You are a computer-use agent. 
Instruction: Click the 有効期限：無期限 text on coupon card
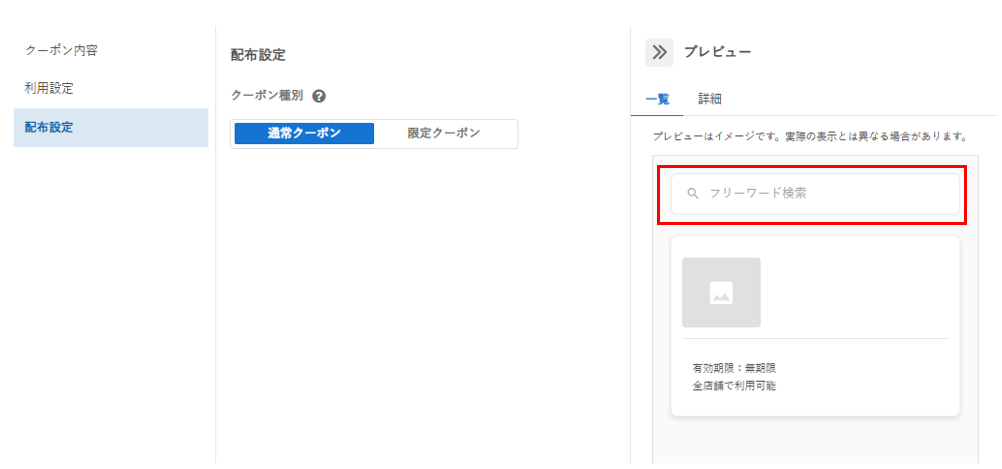[x=734, y=368]
